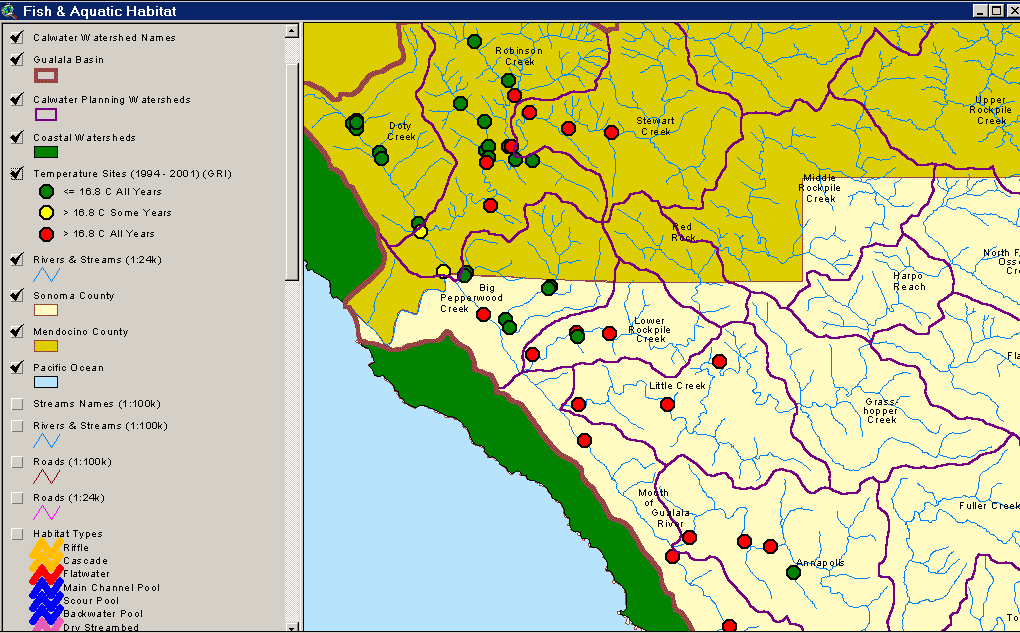Click the Pacific Ocean light blue swatch

click(46, 382)
